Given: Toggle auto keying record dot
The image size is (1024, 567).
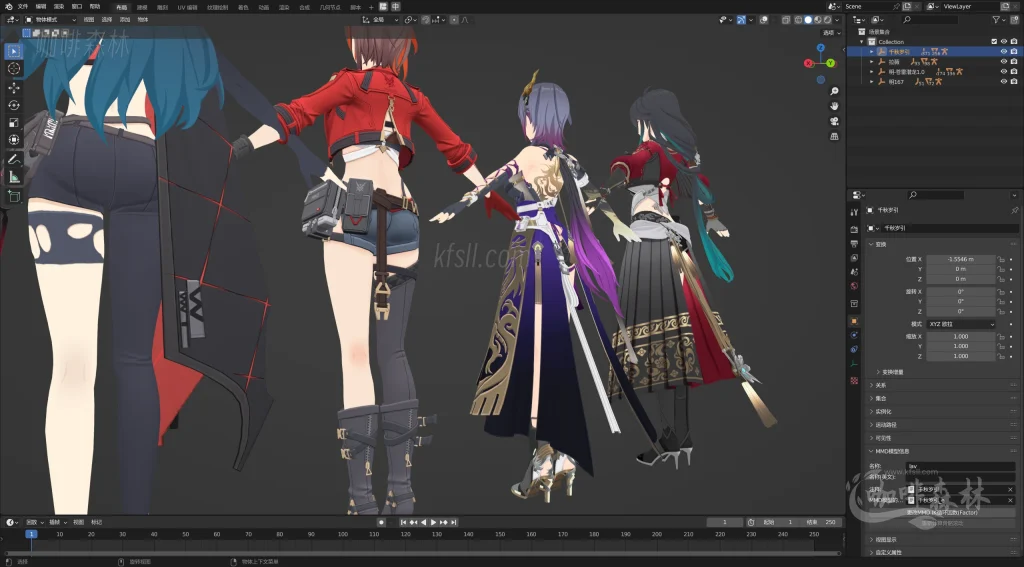Looking at the screenshot, I should tap(381, 522).
